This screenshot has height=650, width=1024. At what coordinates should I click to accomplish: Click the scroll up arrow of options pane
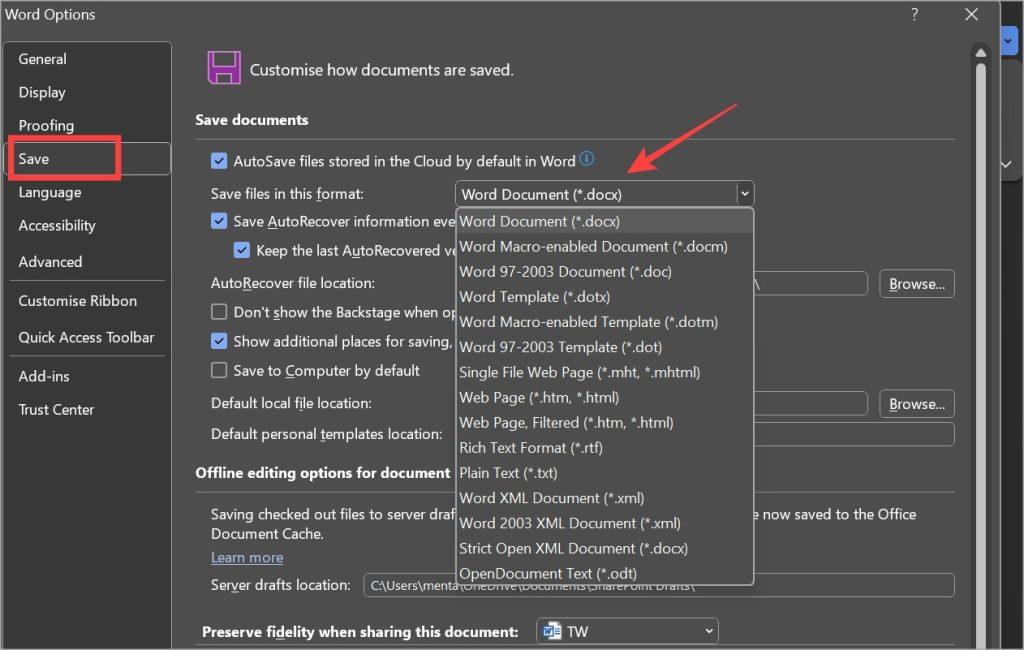[980, 52]
